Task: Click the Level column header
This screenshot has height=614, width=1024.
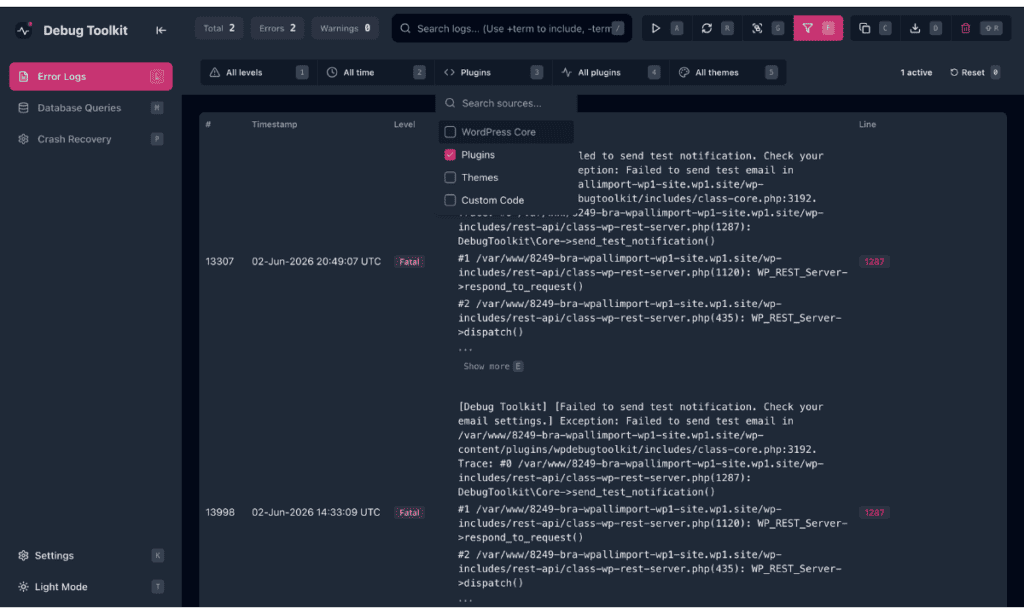Action: pos(404,124)
